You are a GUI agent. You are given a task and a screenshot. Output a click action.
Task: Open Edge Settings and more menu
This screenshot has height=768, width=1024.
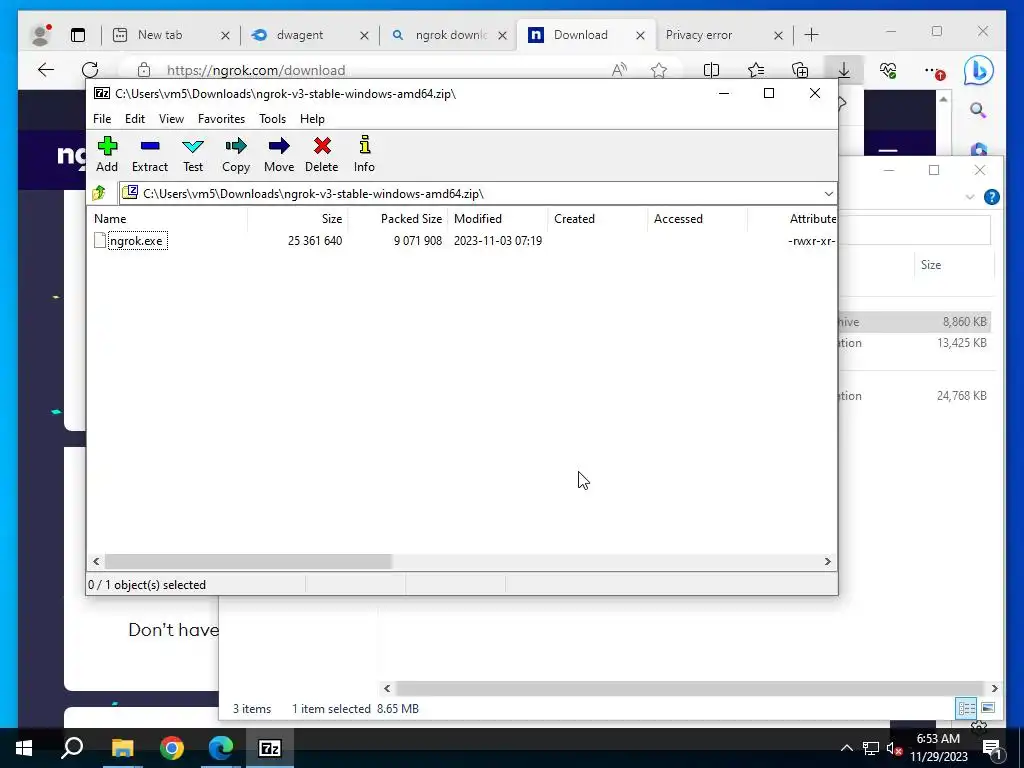tap(933, 71)
